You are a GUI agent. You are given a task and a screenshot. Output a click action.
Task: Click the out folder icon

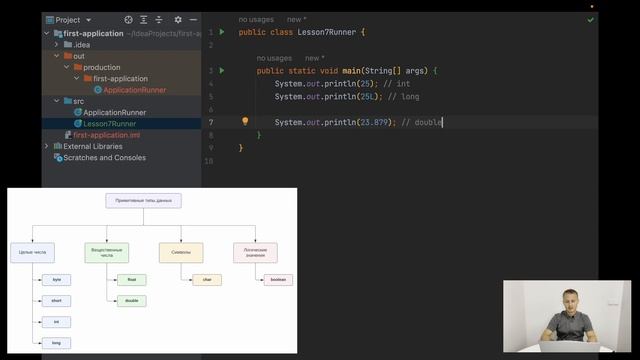click(x=68, y=56)
